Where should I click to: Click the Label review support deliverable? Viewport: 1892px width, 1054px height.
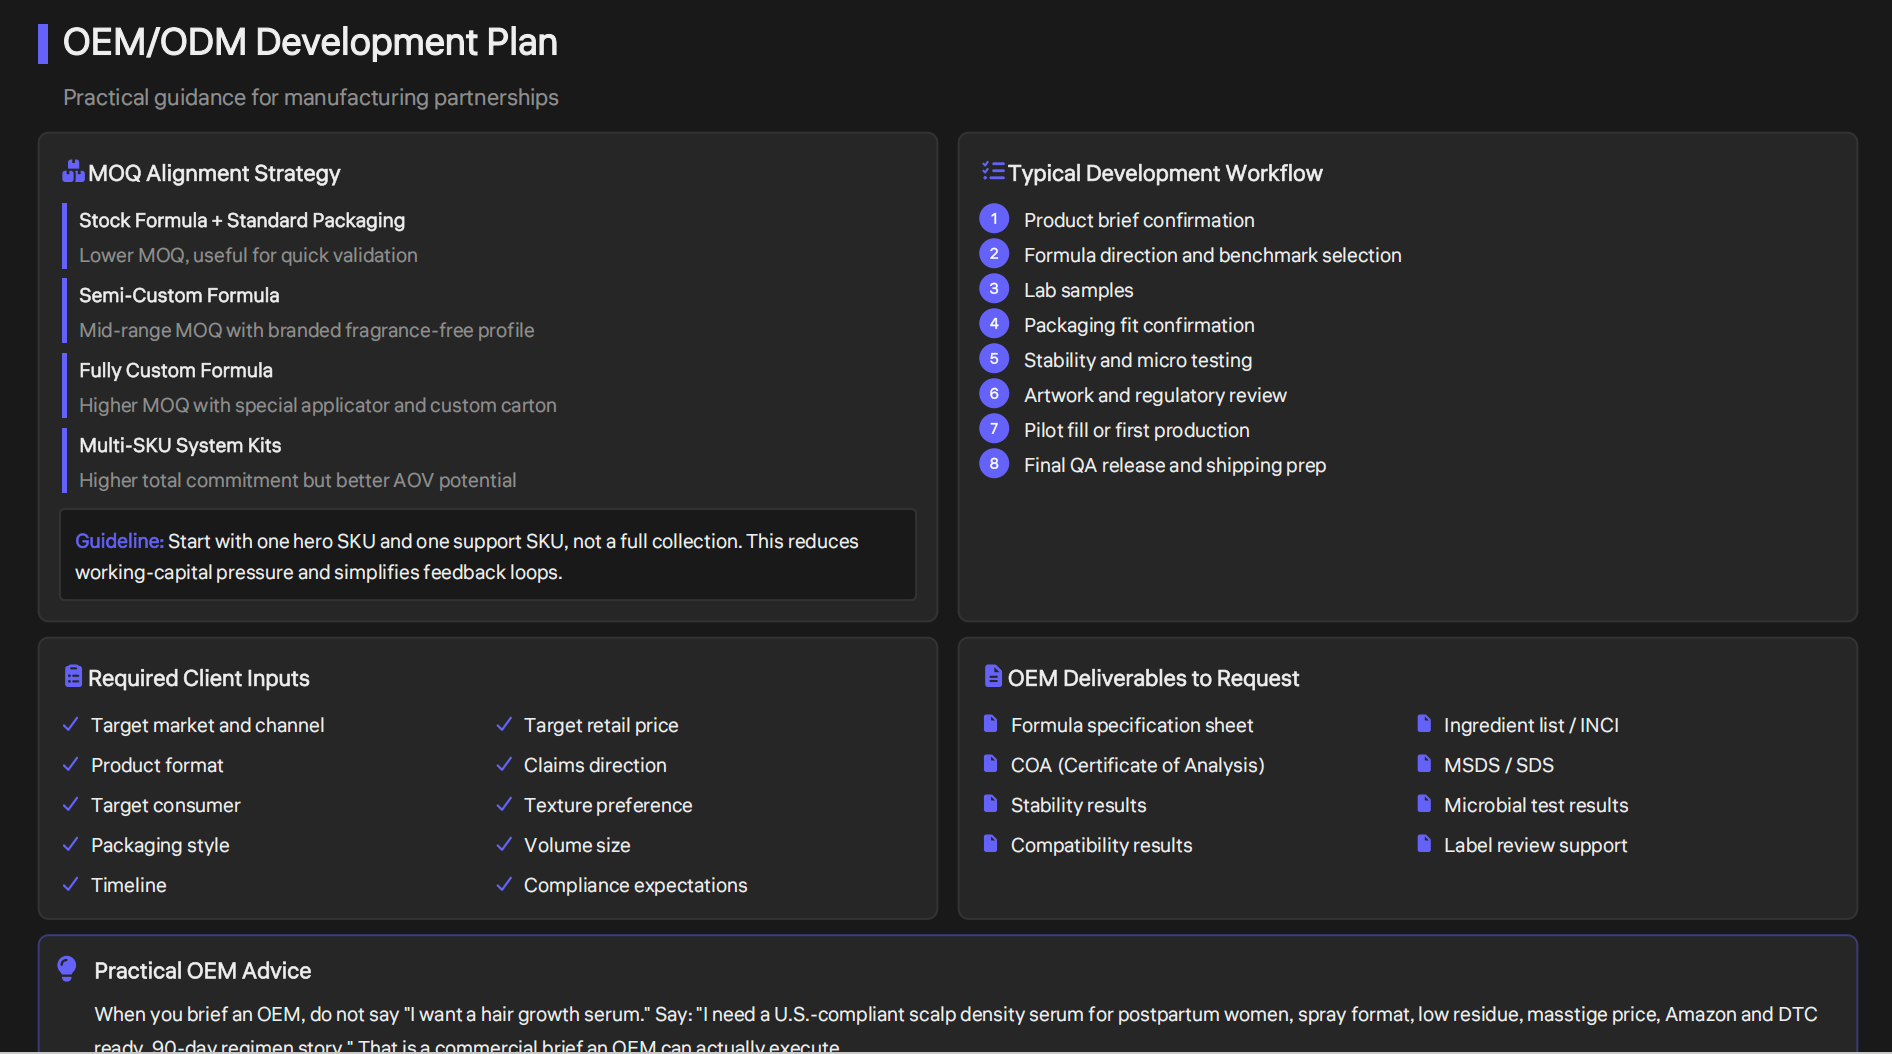(x=1535, y=844)
